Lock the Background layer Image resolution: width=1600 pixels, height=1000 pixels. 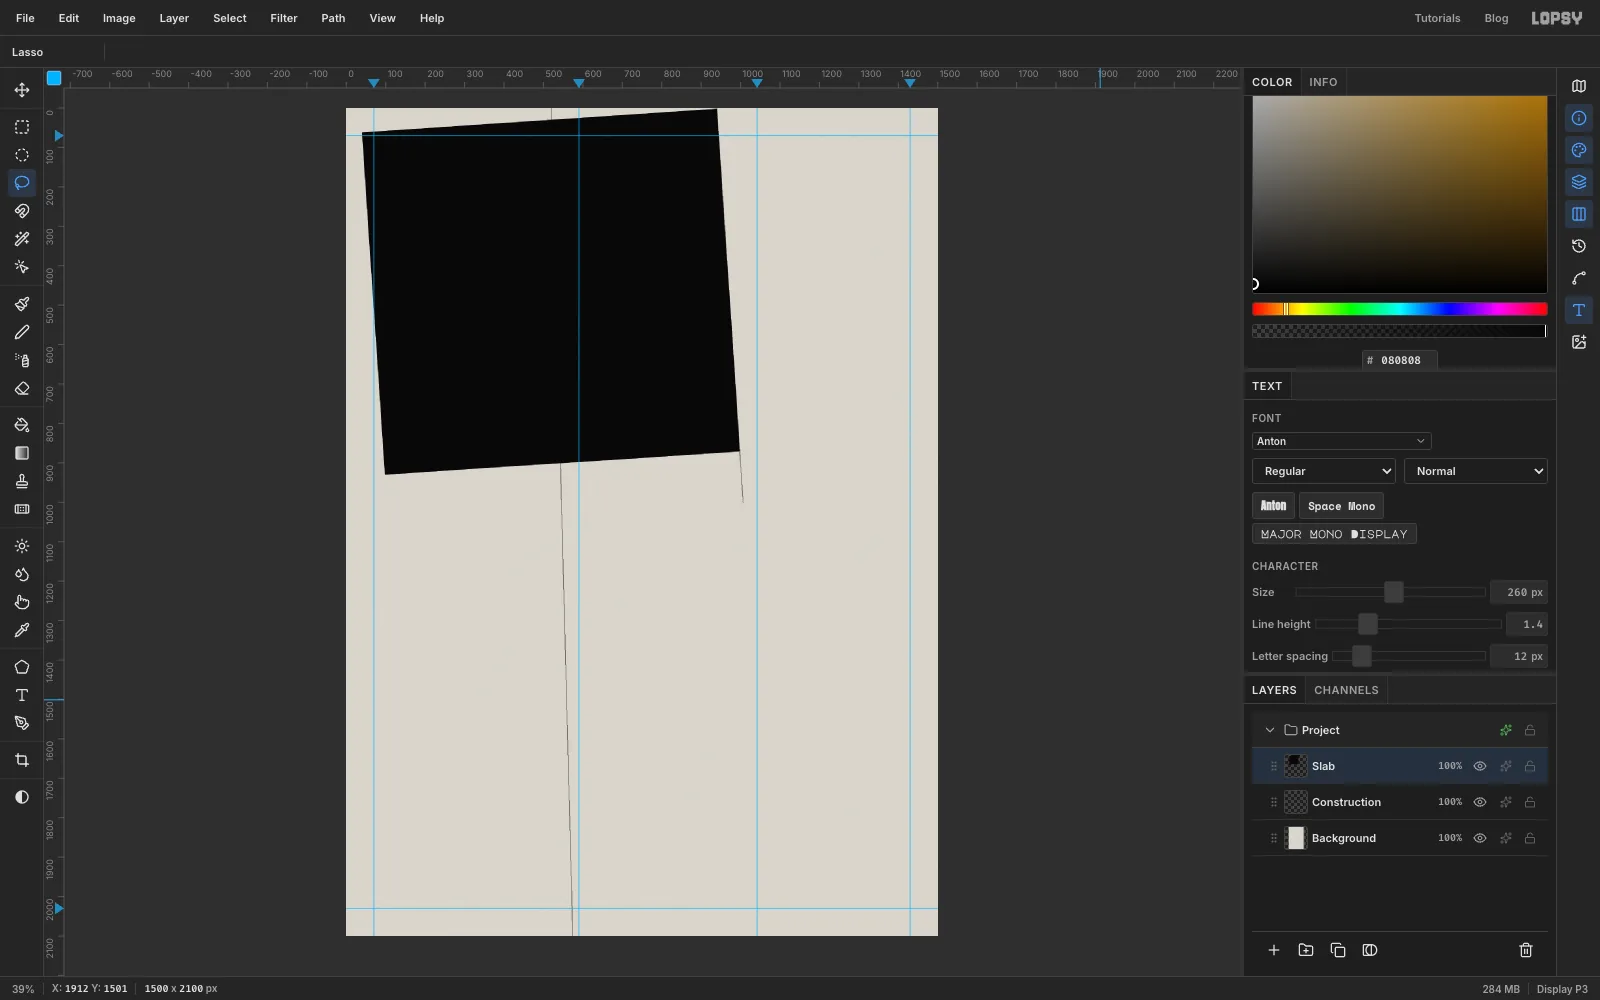1530,838
